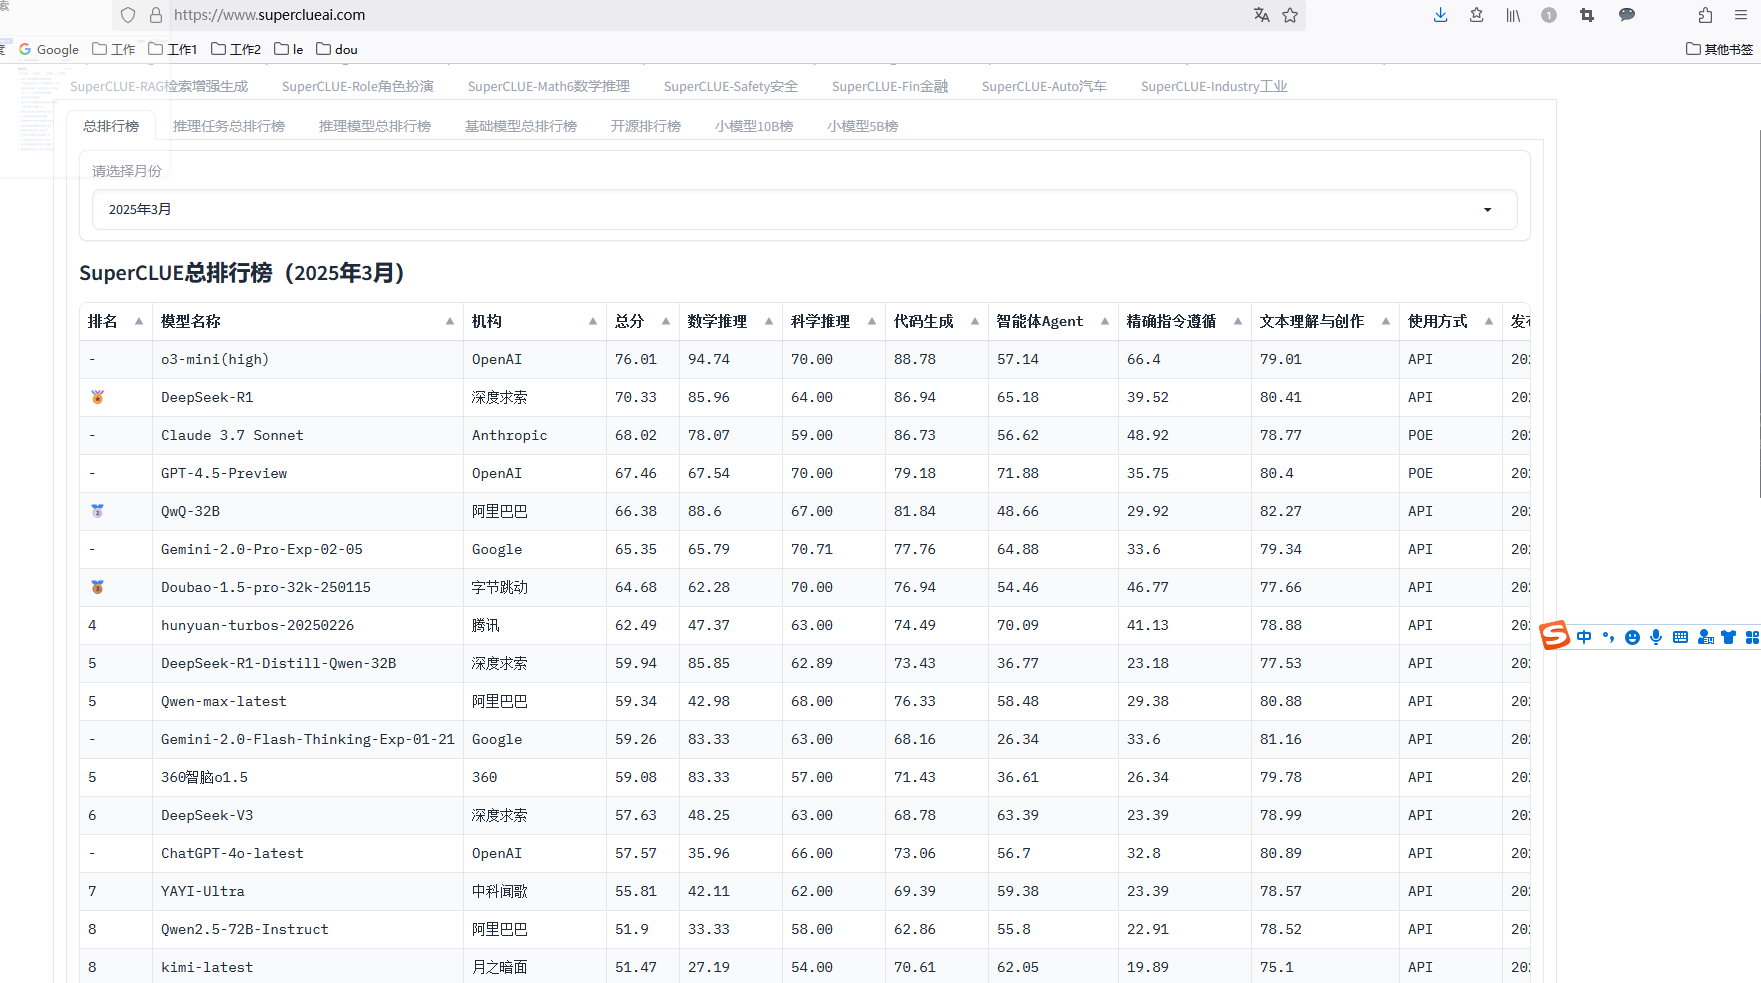Screen dimensions: 1761x983
Task: Open the Firefox hamburger application menu
Action: 1741,15
